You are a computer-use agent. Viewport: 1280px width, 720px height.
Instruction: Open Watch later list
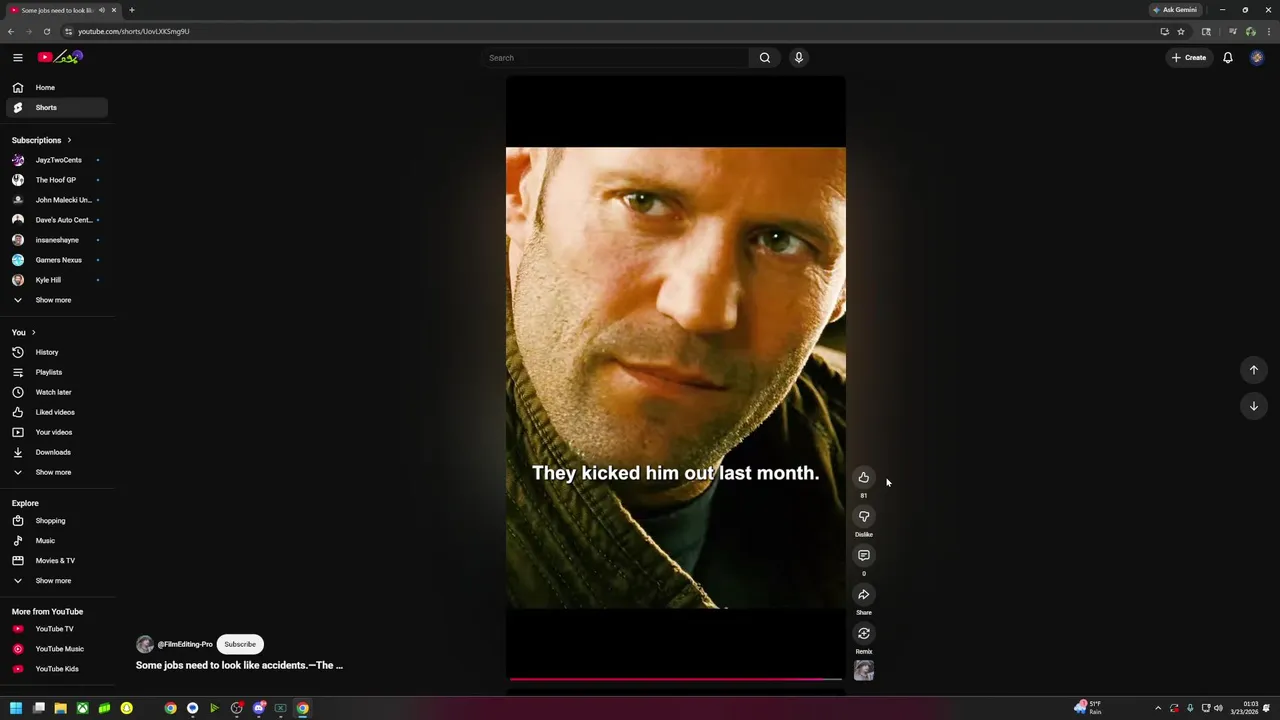coord(57,392)
